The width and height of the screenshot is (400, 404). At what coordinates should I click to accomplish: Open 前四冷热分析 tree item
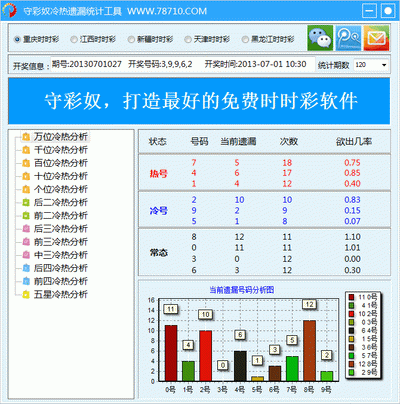[61, 281]
